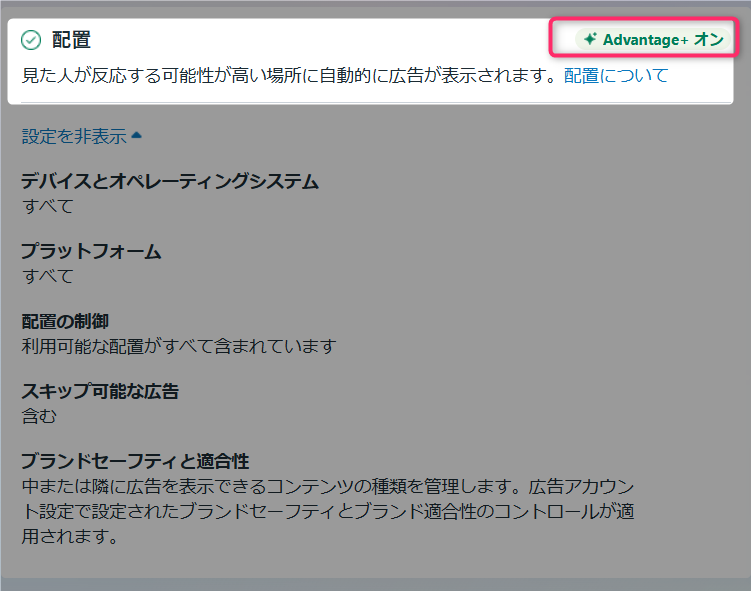Click すべて under プラットフォーム
This screenshot has height=591, width=751.
click(x=47, y=276)
